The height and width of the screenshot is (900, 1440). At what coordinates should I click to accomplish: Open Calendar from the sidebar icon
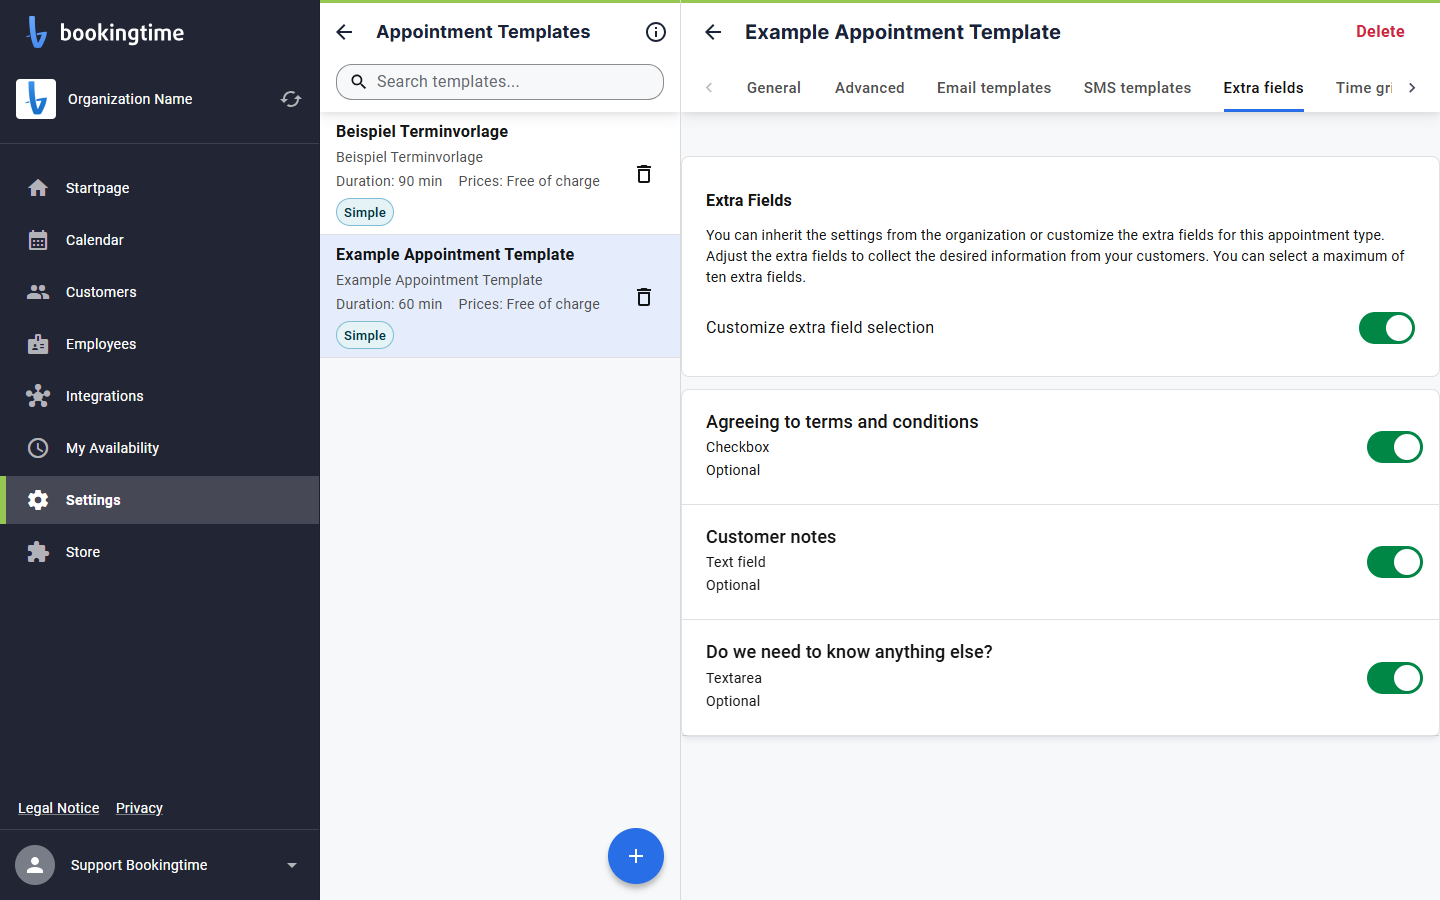click(38, 240)
